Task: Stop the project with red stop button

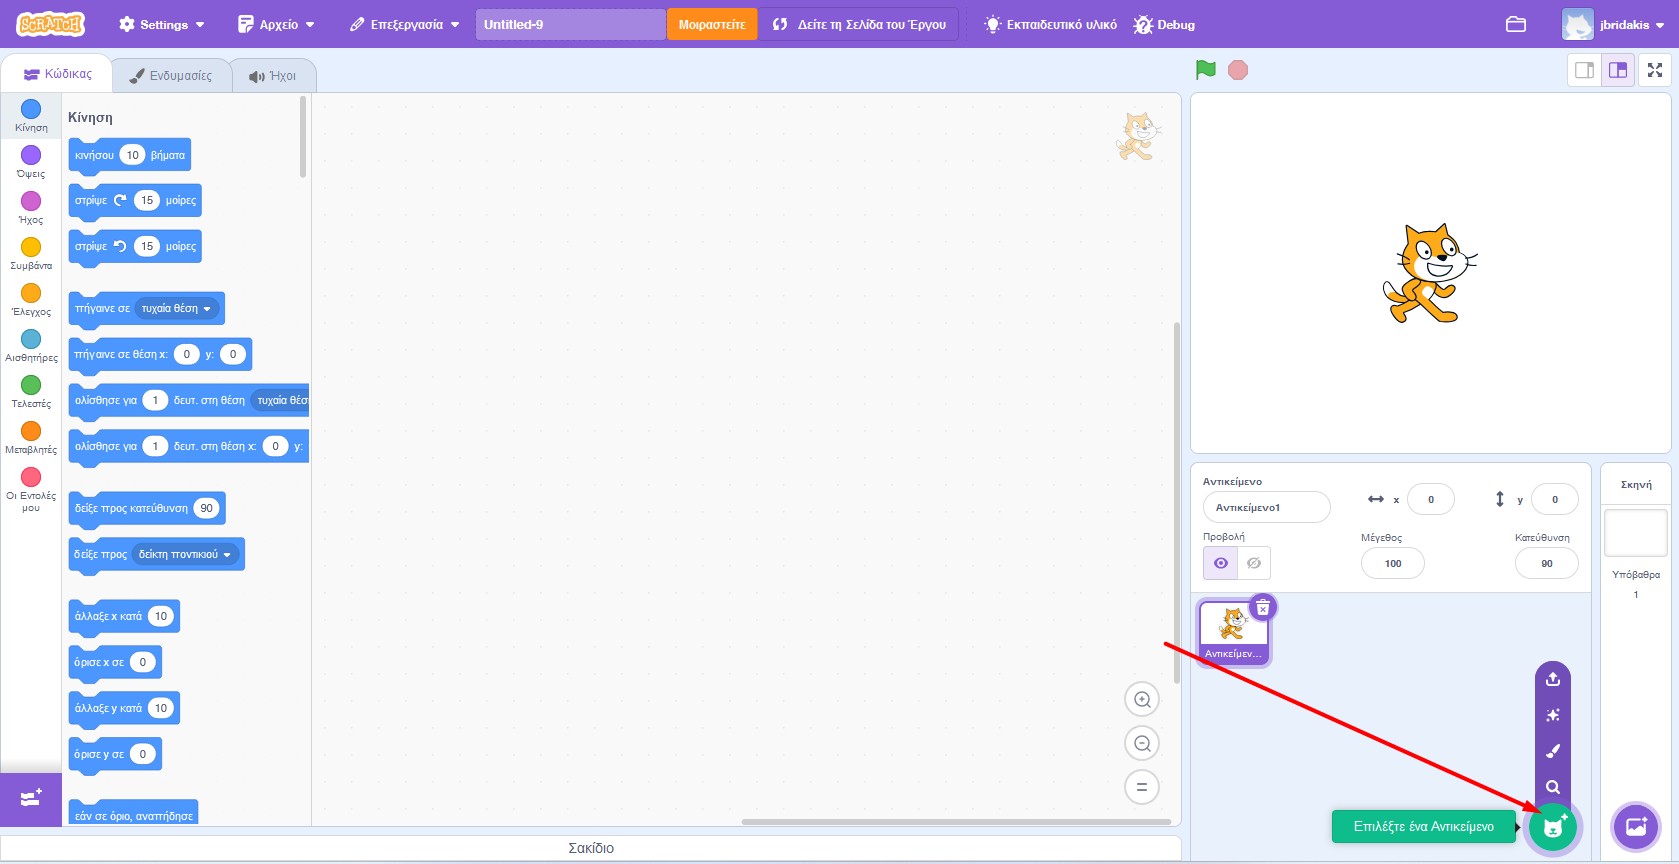Action: 1238,70
